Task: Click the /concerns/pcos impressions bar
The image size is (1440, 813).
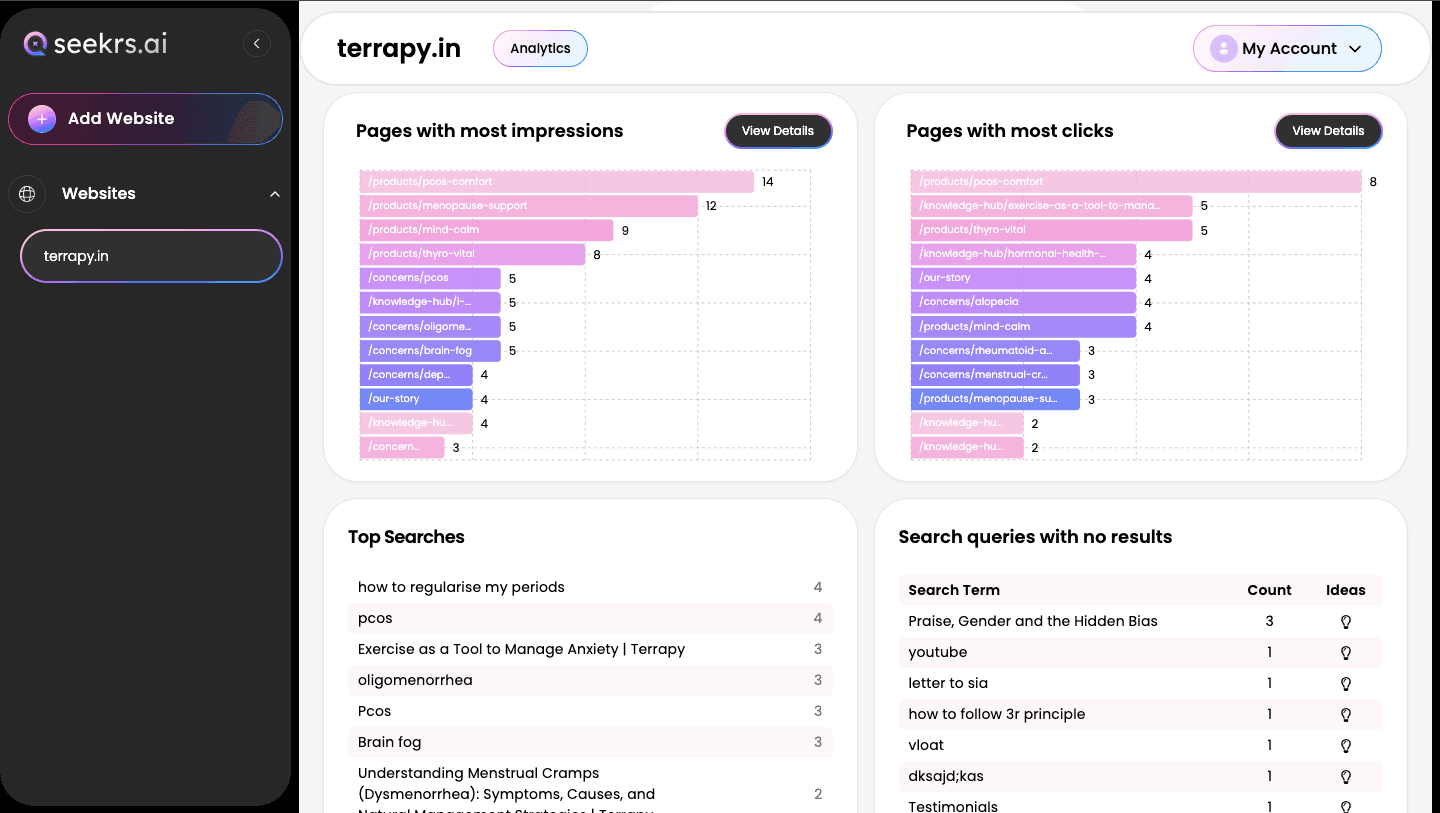Action: coord(430,278)
